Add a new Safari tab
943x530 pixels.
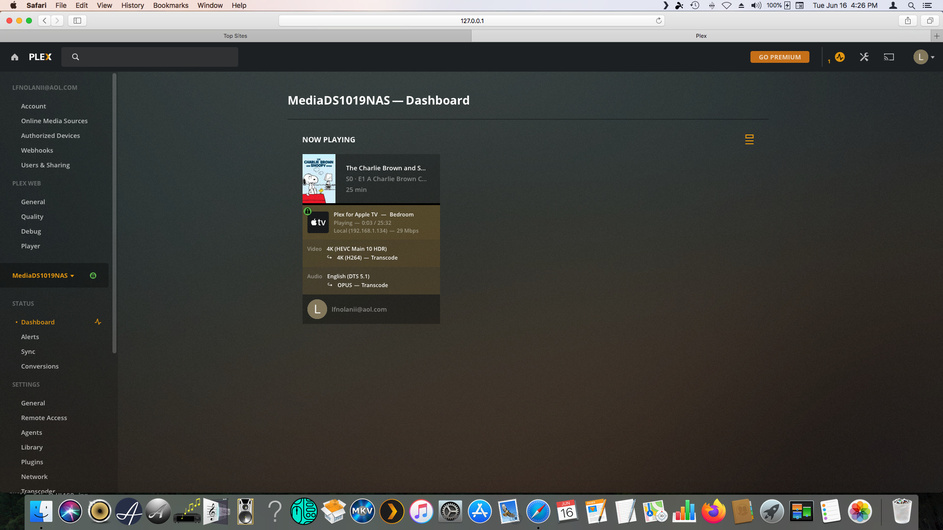pos(936,36)
